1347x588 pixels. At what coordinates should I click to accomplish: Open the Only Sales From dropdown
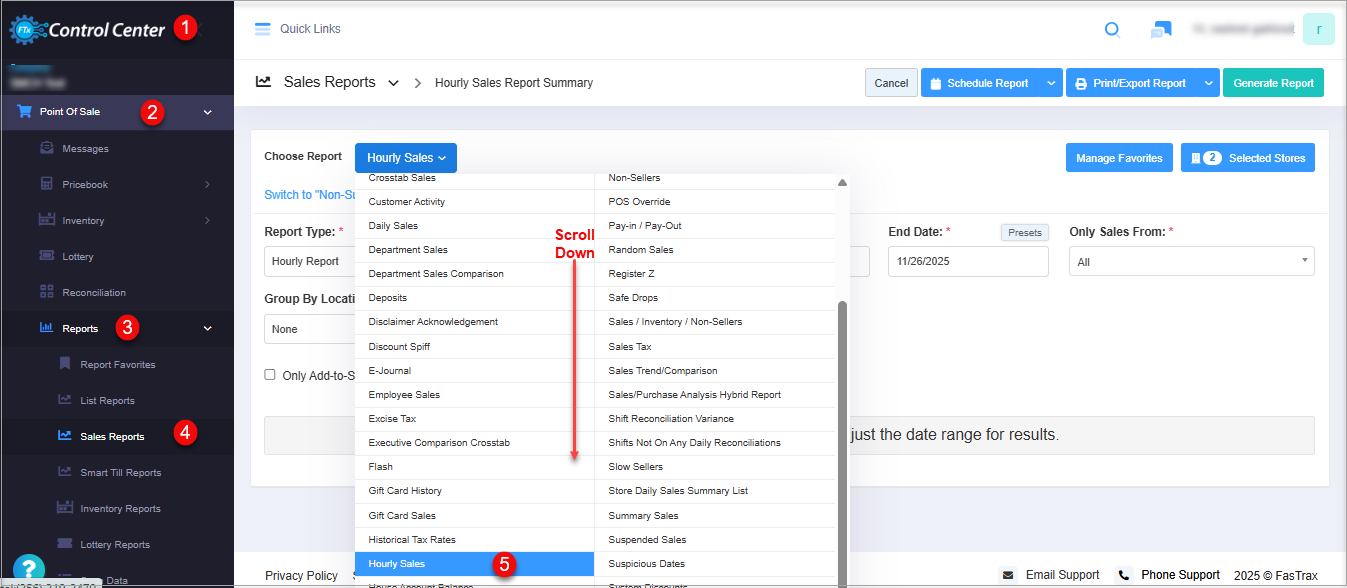click(x=1190, y=262)
